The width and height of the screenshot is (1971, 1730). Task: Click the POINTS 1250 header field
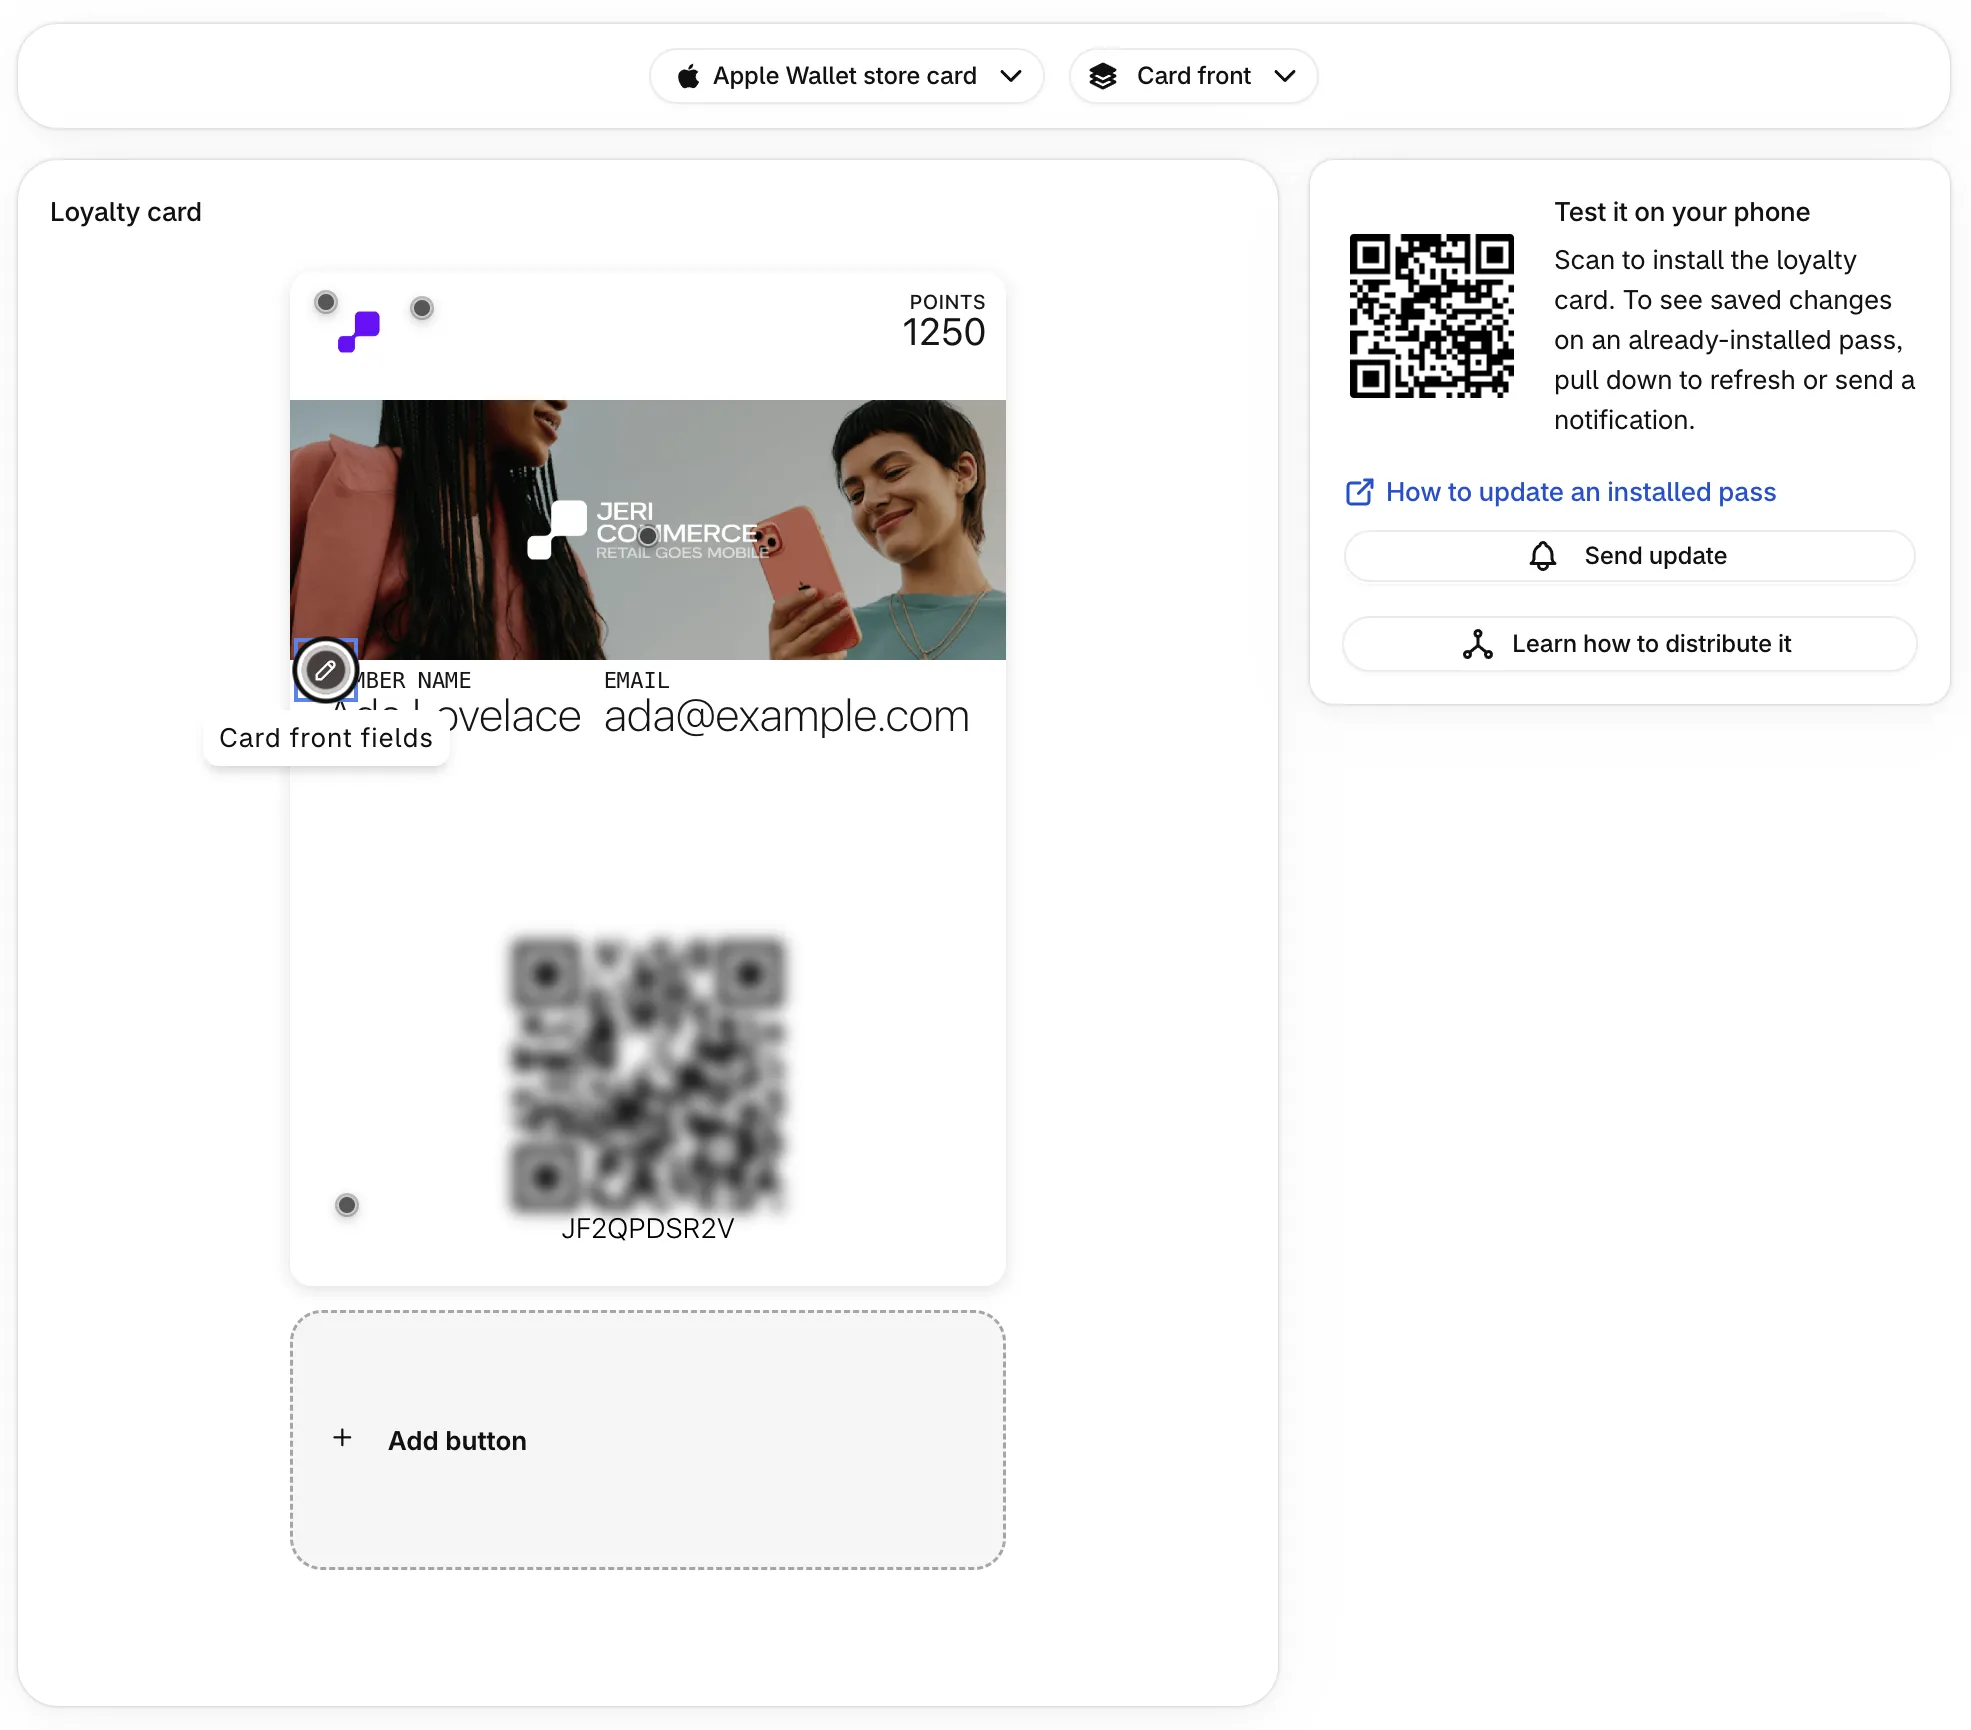coord(944,322)
